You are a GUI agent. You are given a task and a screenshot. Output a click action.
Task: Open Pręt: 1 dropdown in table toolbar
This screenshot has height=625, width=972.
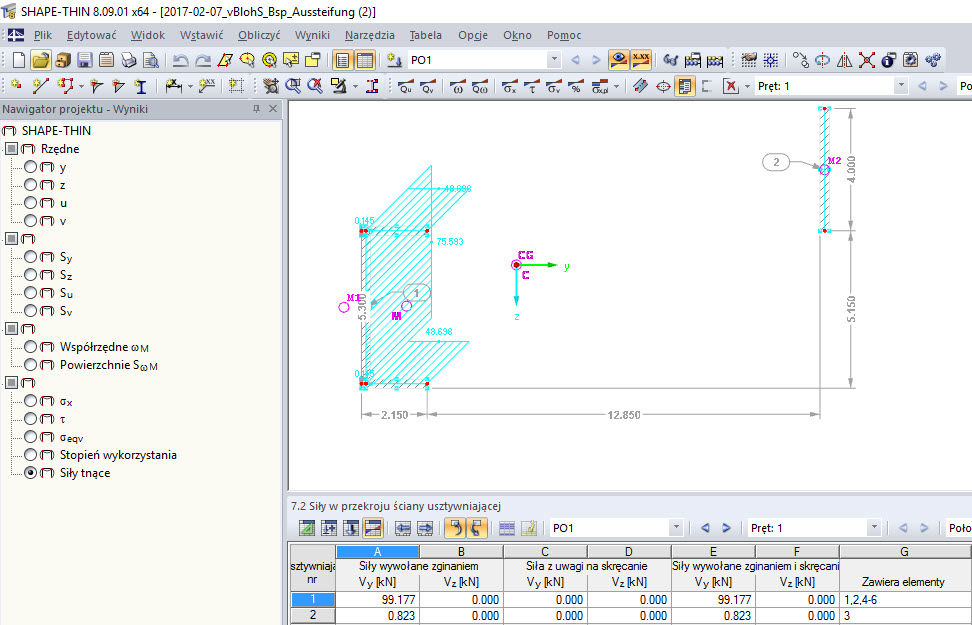click(x=873, y=528)
